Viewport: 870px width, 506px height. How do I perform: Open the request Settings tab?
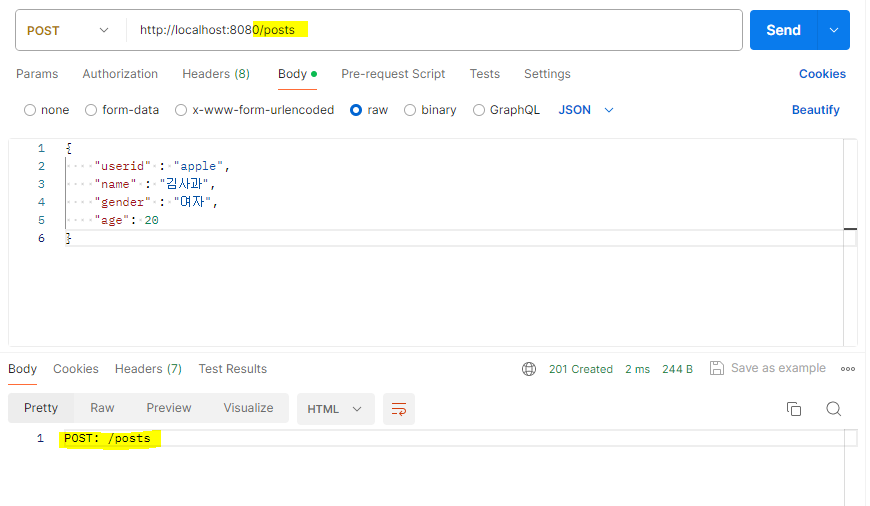(547, 74)
